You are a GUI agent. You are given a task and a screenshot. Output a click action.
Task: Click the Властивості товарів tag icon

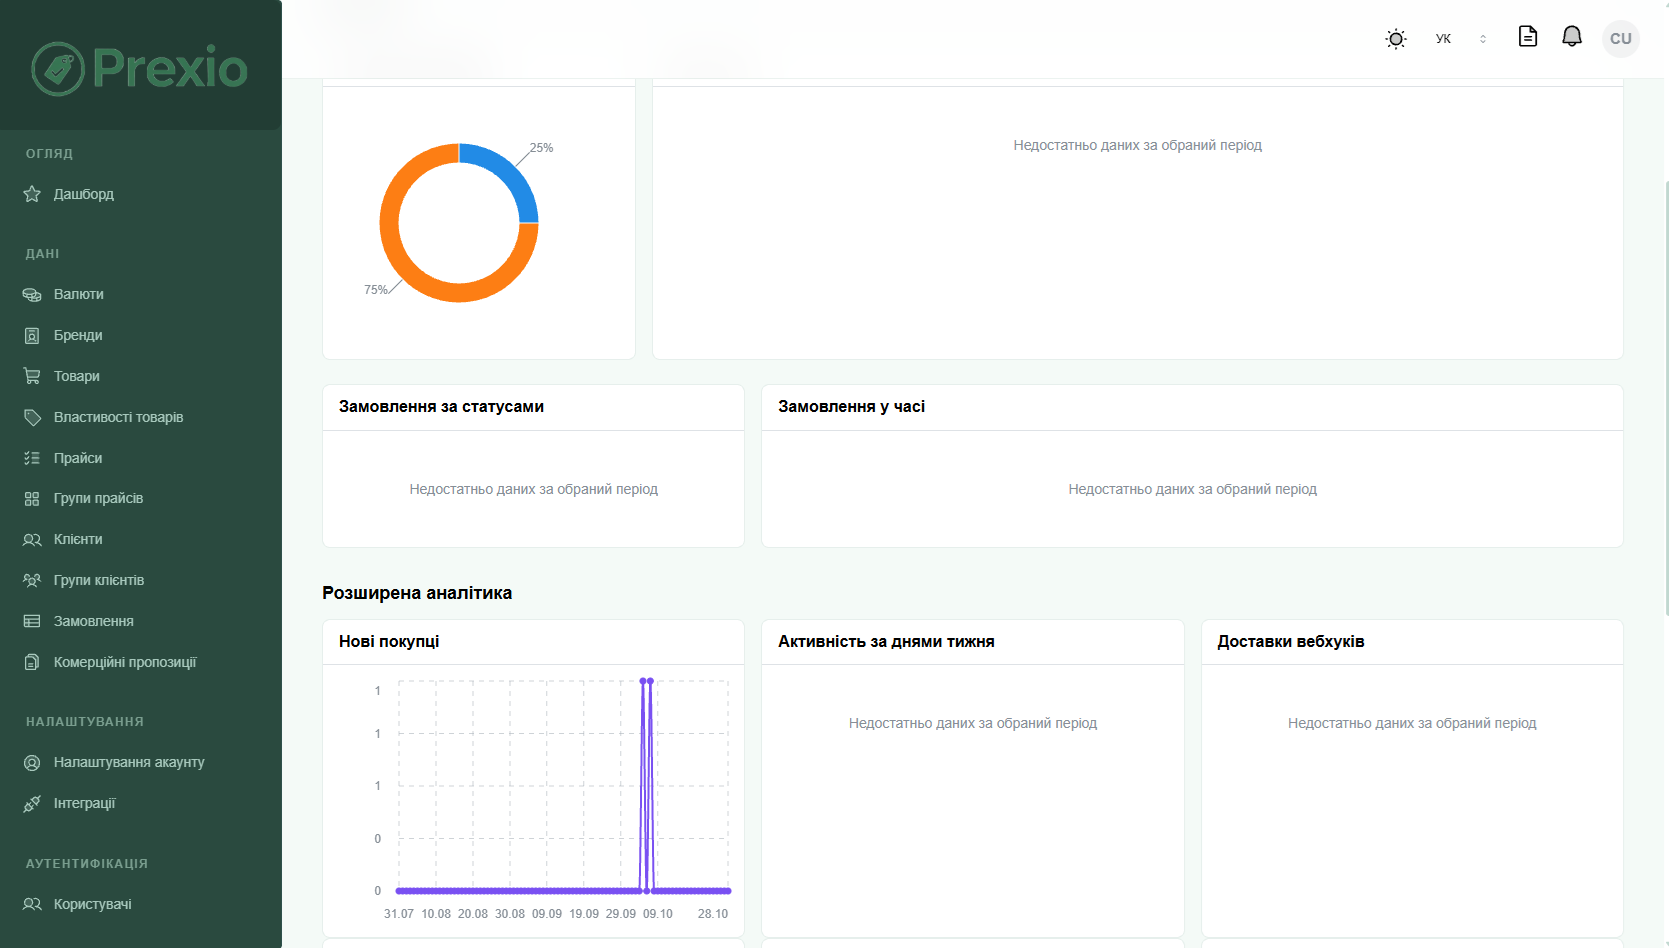click(x=32, y=417)
